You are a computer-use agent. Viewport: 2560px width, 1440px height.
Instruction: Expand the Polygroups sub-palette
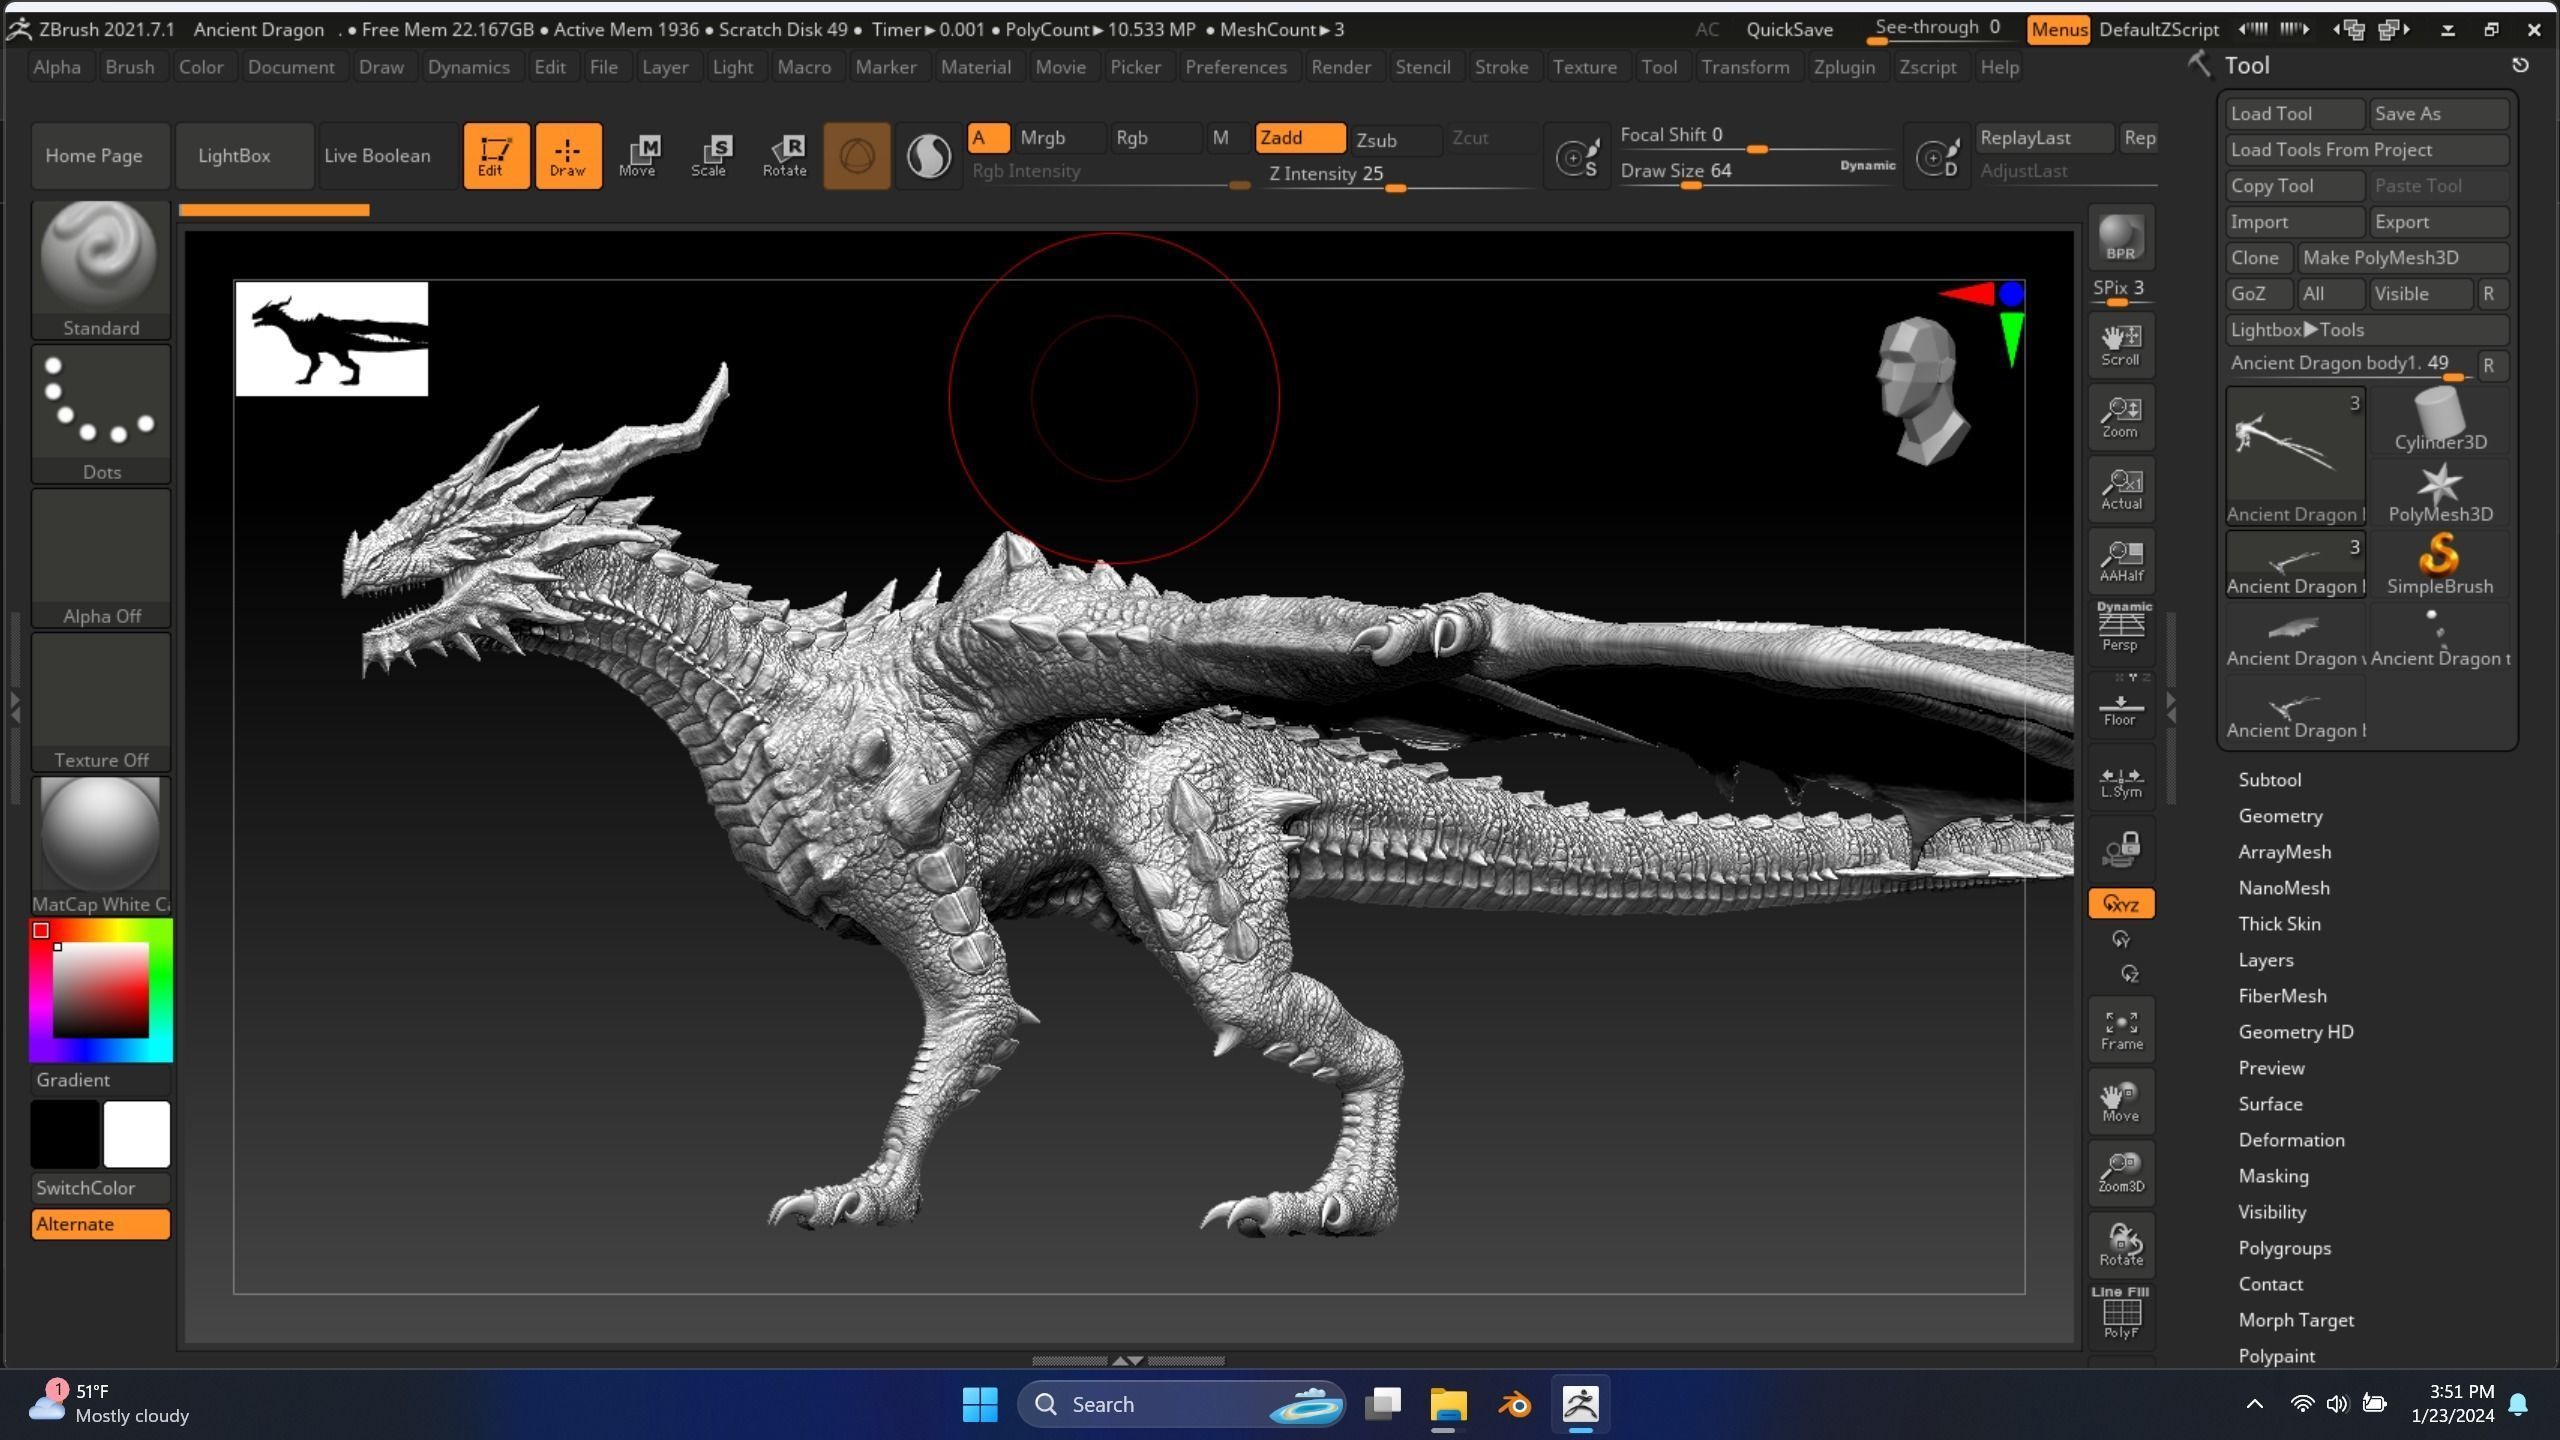tap(2284, 1248)
